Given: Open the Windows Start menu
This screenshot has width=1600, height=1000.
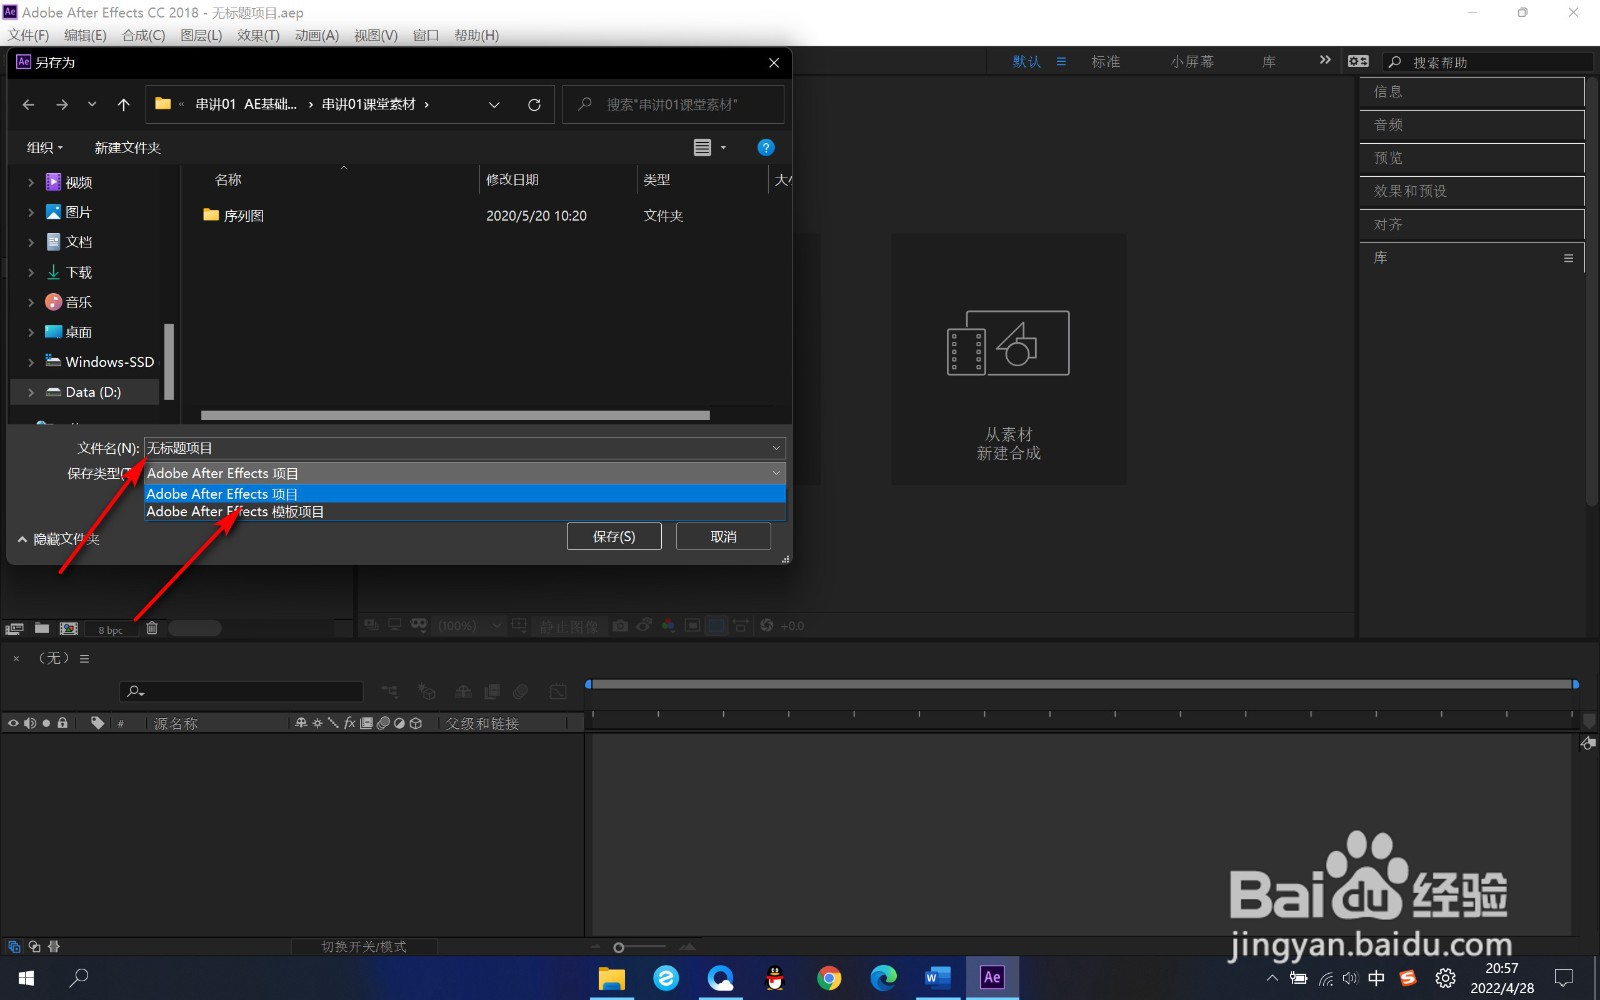Looking at the screenshot, I should coord(26,978).
